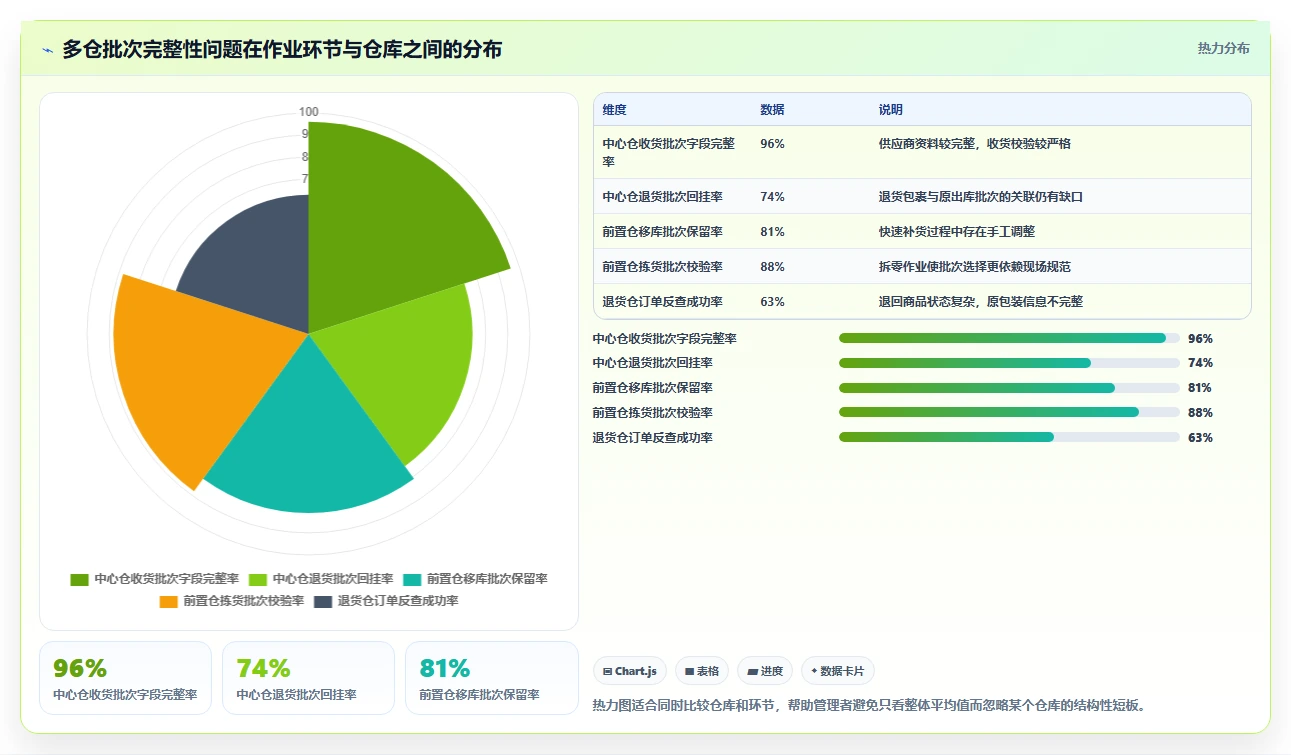Select the Chart.js chip
This screenshot has height=755, width=1291.
(630, 671)
